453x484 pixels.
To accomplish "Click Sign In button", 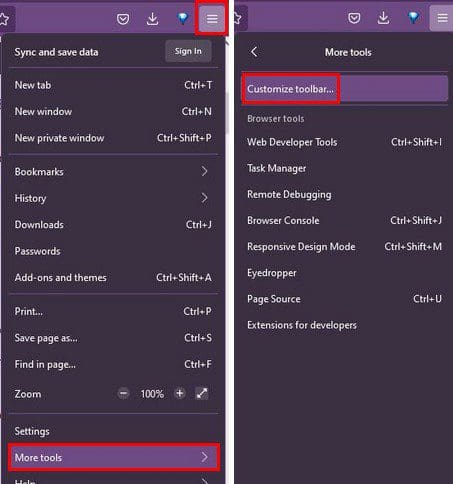I will [188, 51].
